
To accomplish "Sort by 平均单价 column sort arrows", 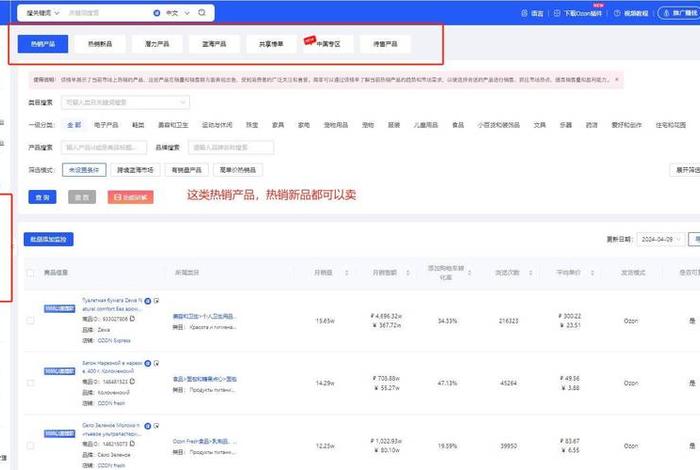I will click(592, 273).
